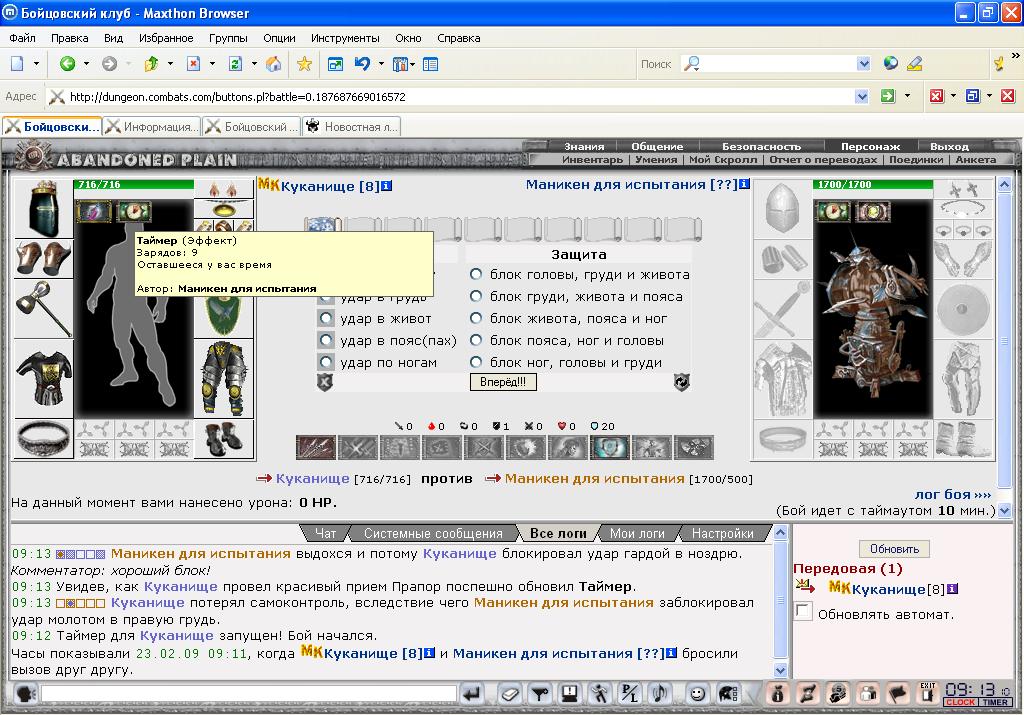The image size is (1024, 715).
Task: Click the smiley emoticon icon in chat bar
Action: [697, 693]
